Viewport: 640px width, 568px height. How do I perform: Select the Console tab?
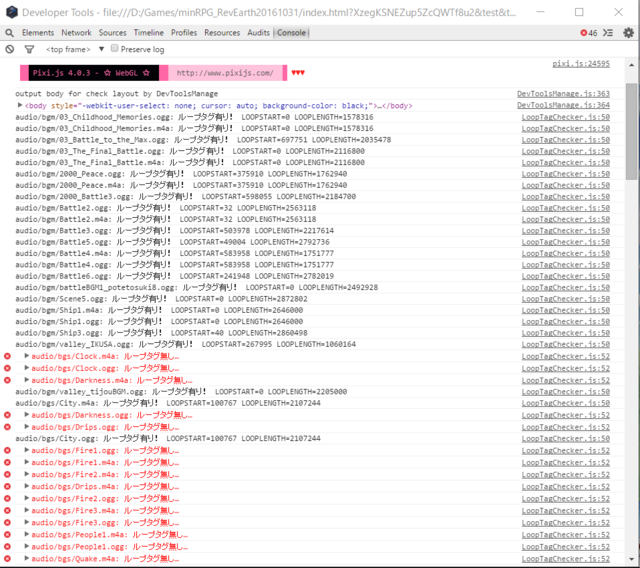(x=291, y=33)
